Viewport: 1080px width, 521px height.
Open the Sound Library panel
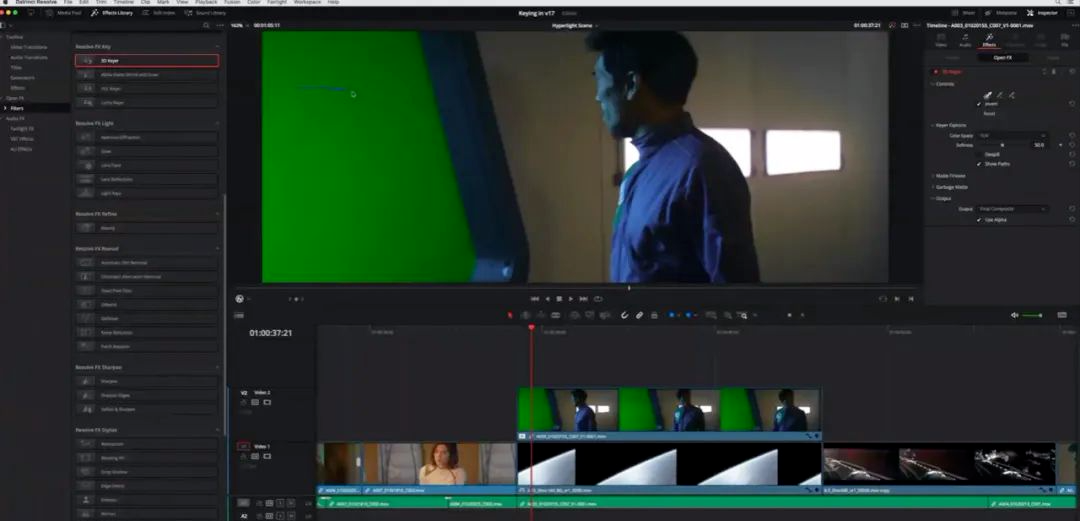tap(206, 13)
